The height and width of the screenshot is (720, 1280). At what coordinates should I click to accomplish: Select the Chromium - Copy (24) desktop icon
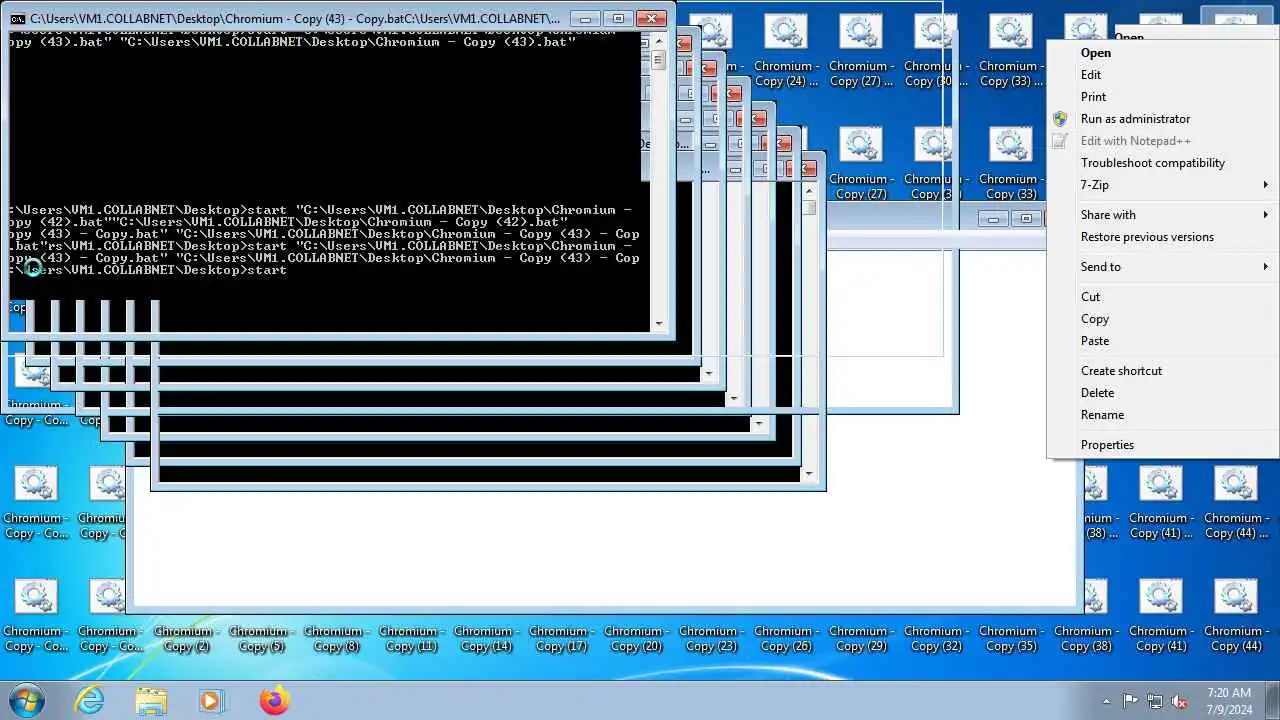pyautogui.click(x=786, y=50)
